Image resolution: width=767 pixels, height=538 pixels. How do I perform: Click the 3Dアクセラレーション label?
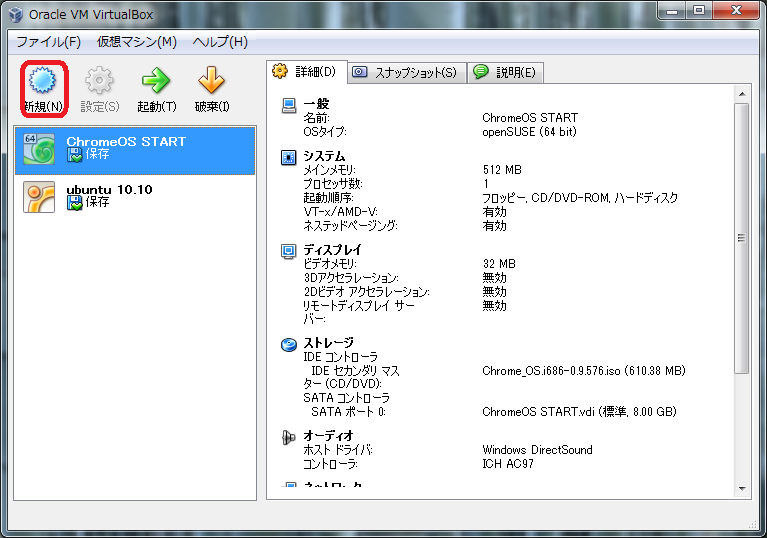click(x=351, y=278)
